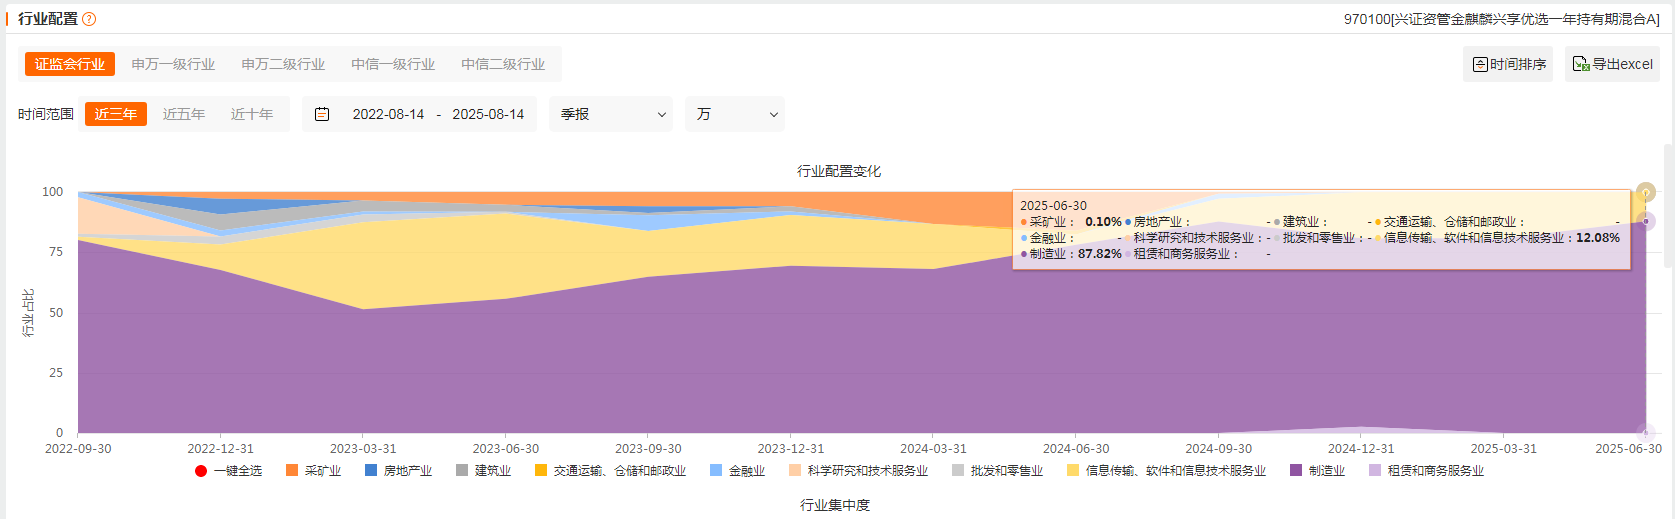Select the 证监会行业 tab

pos(70,64)
